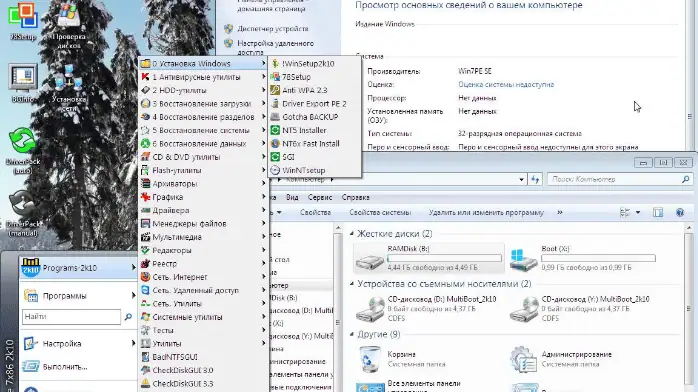Open Programs-2k10 start menu entry
The width and height of the screenshot is (698, 392).
(x=78, y=268)
